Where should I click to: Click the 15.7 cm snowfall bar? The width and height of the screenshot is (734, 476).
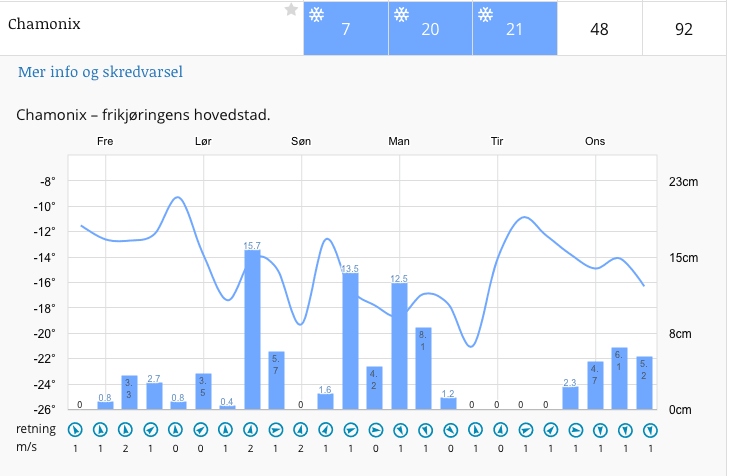click(252, 330)
